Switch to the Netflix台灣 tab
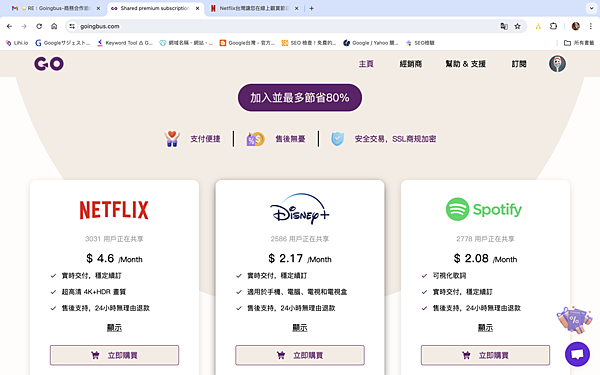This screenshot has height=375, width=600. coord(255,8)
